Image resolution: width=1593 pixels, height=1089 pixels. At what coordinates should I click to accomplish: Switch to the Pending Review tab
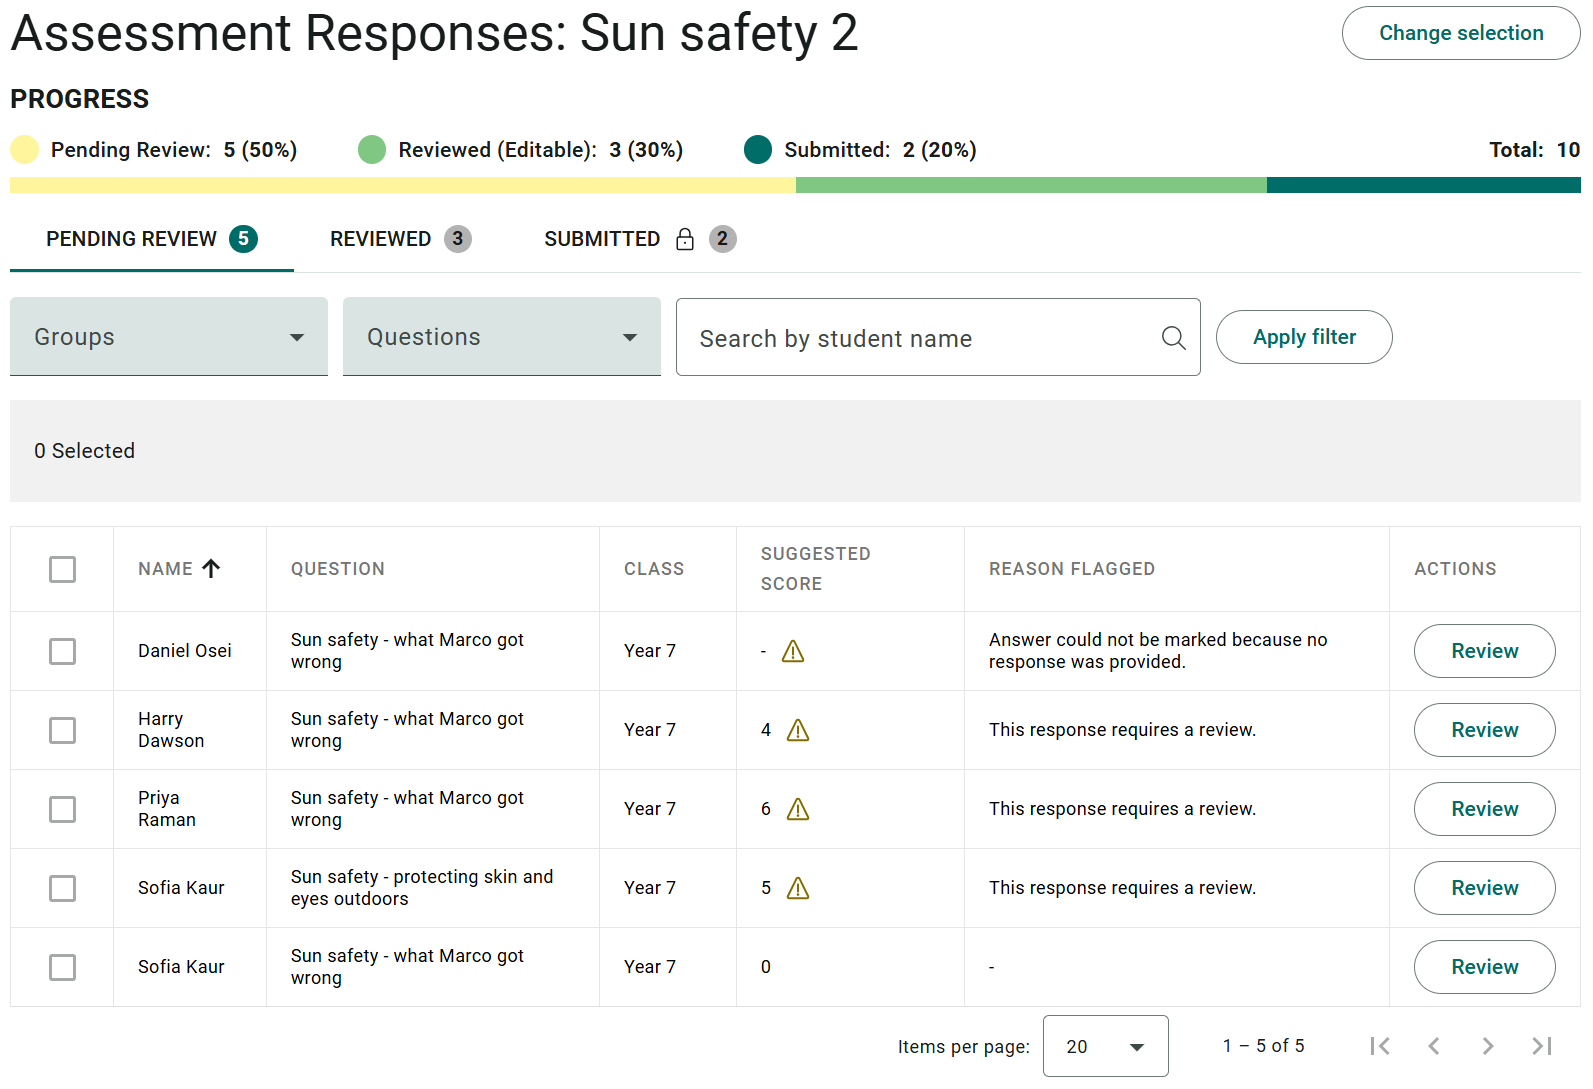152,239
